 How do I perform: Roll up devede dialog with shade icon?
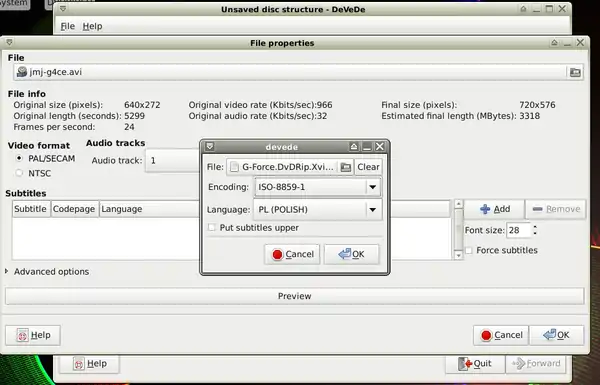tap(354, 147)
